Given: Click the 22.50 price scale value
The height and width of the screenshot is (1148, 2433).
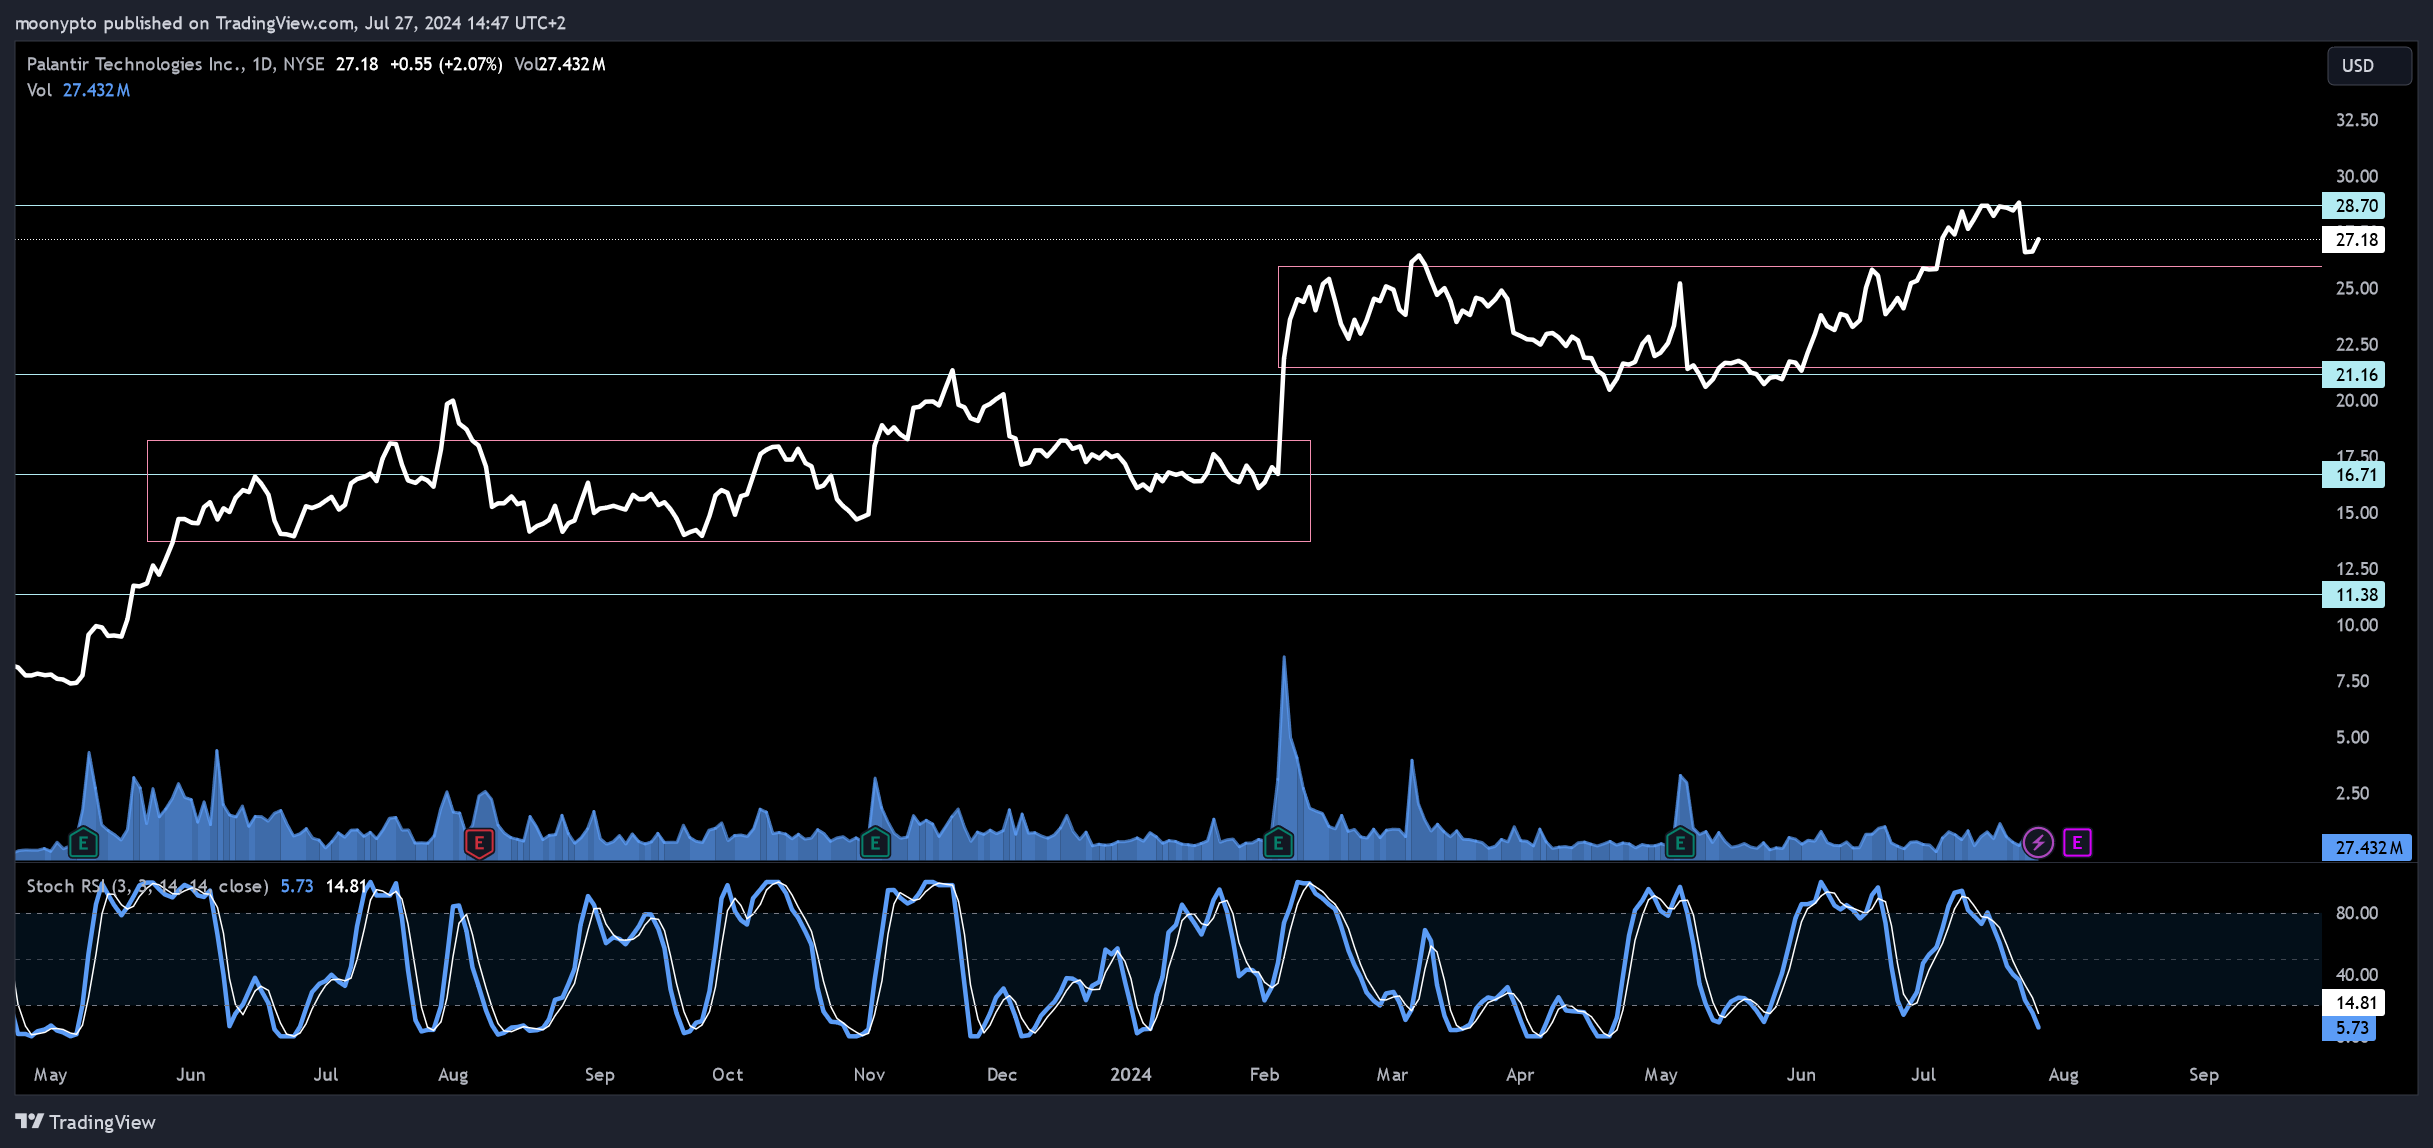Looking at the screenshot, I should click(x=2356, y=344).
